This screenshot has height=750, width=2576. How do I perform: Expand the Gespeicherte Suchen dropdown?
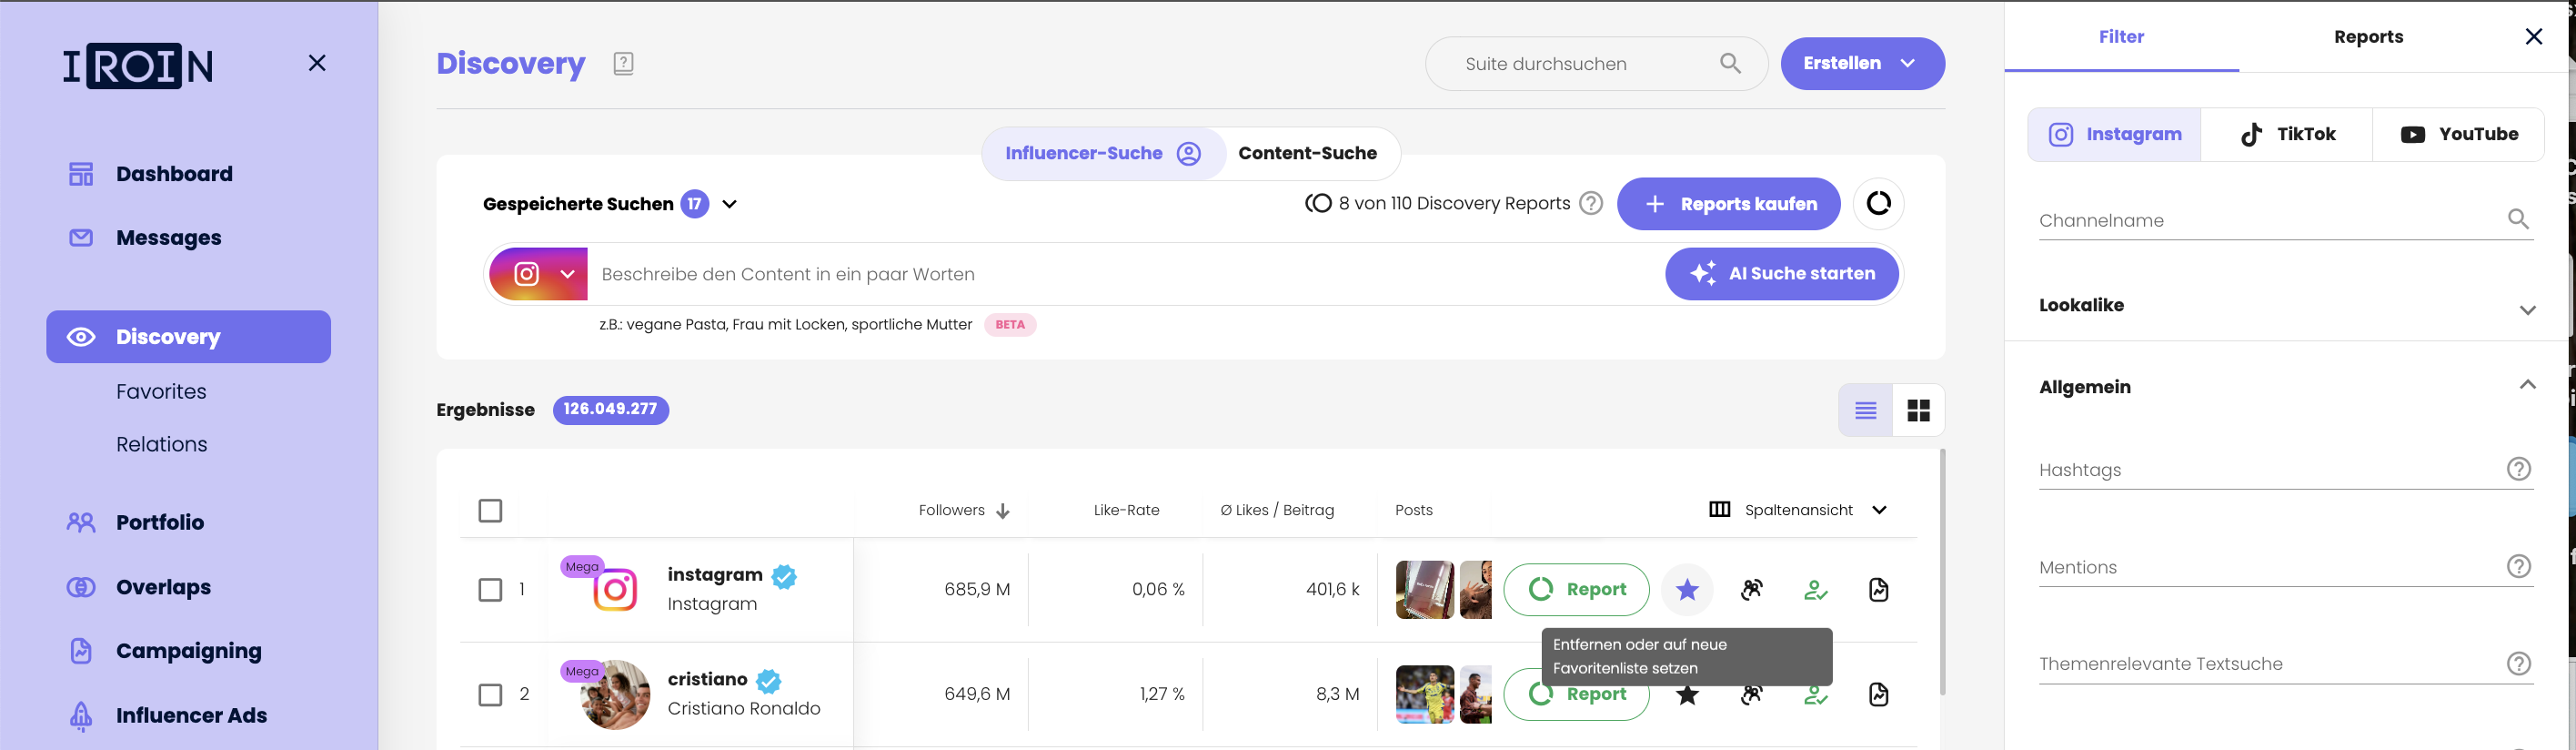click(730, 204)
